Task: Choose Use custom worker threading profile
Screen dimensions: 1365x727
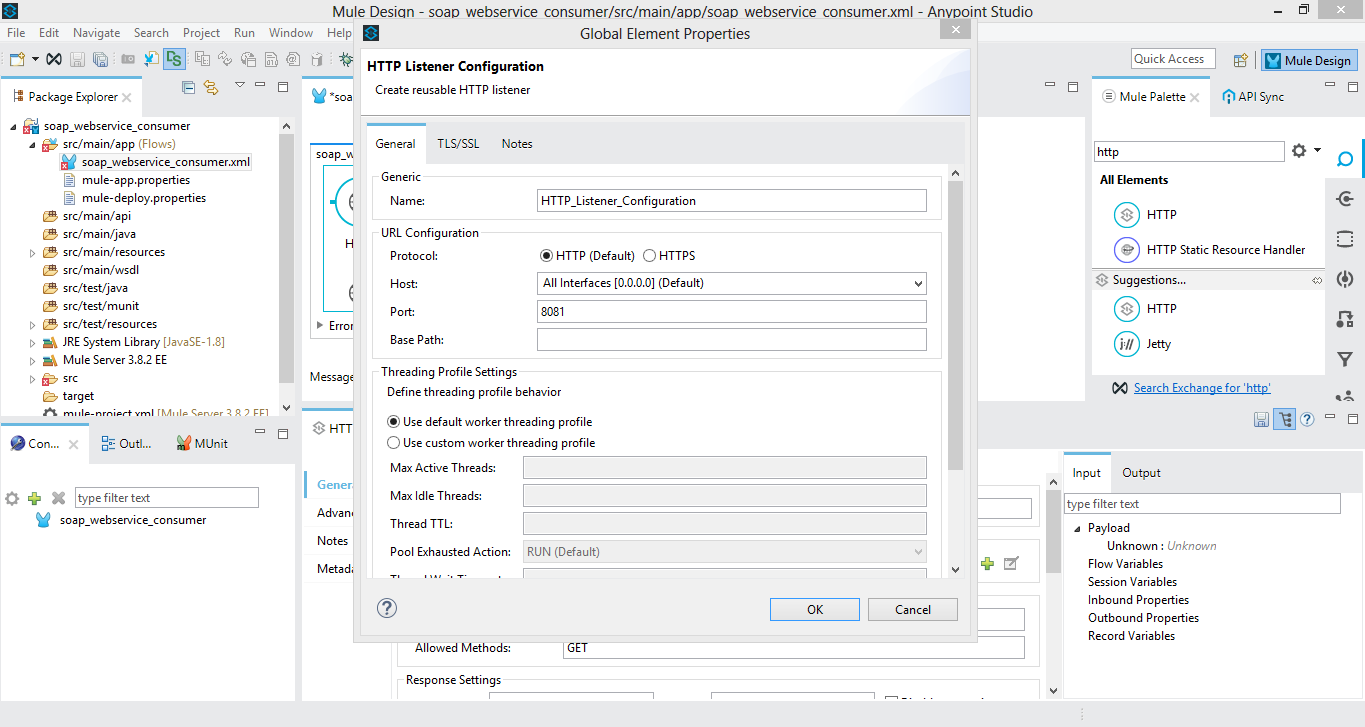Action: click(x=394, y=443)
